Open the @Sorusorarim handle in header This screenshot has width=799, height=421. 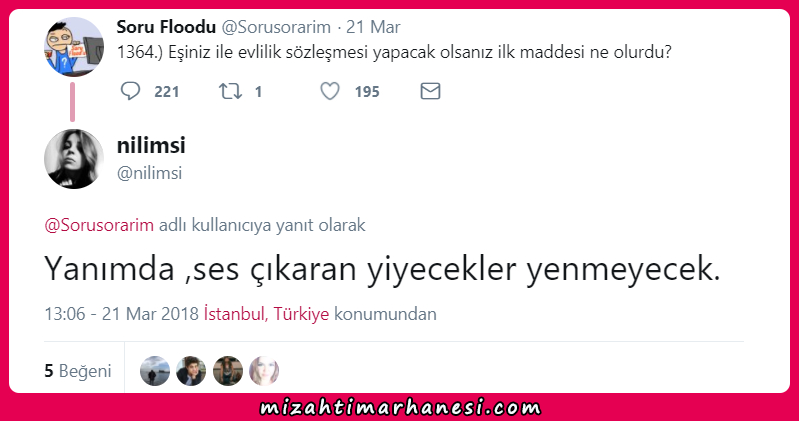(276, 27)
